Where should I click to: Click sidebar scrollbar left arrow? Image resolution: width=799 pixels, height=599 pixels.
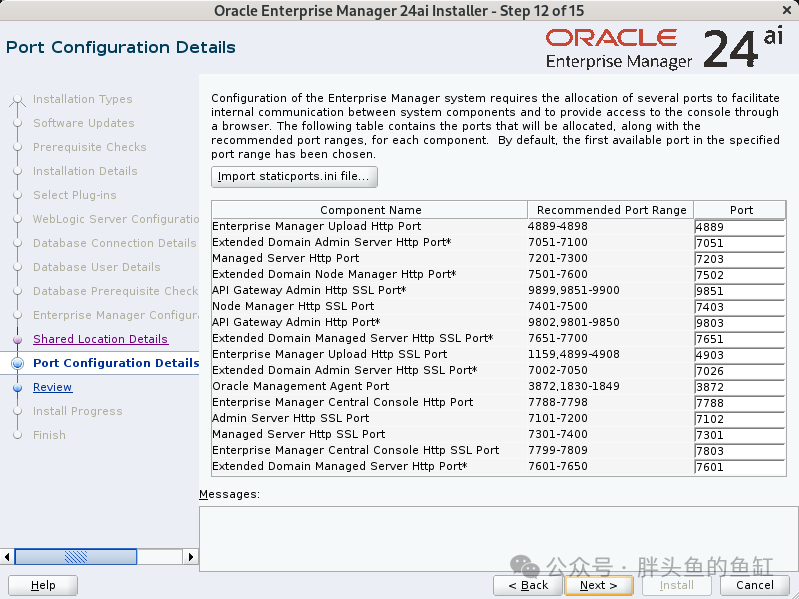coord(7,556)
